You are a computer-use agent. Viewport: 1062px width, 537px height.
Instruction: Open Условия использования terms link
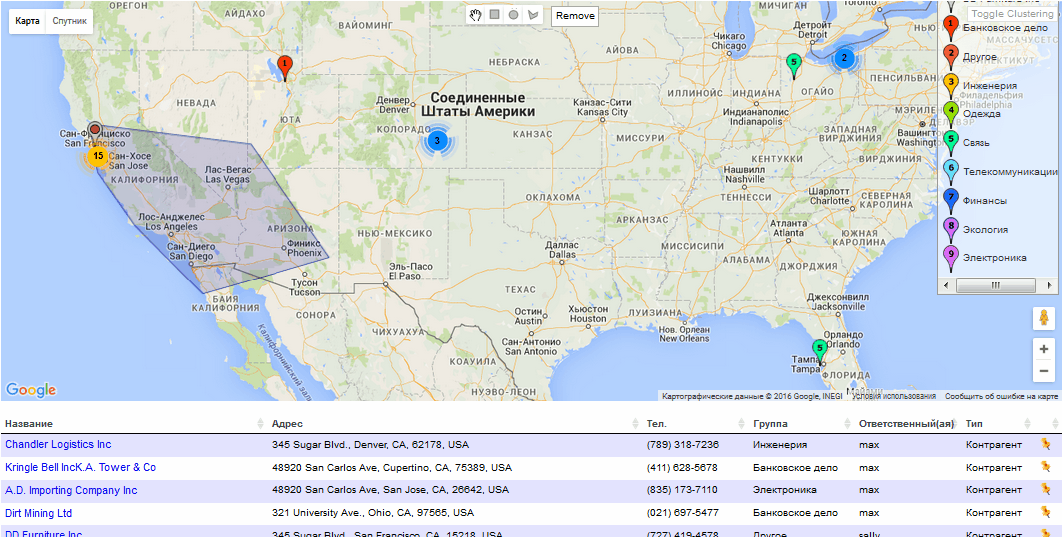click(x=893, y=396)
